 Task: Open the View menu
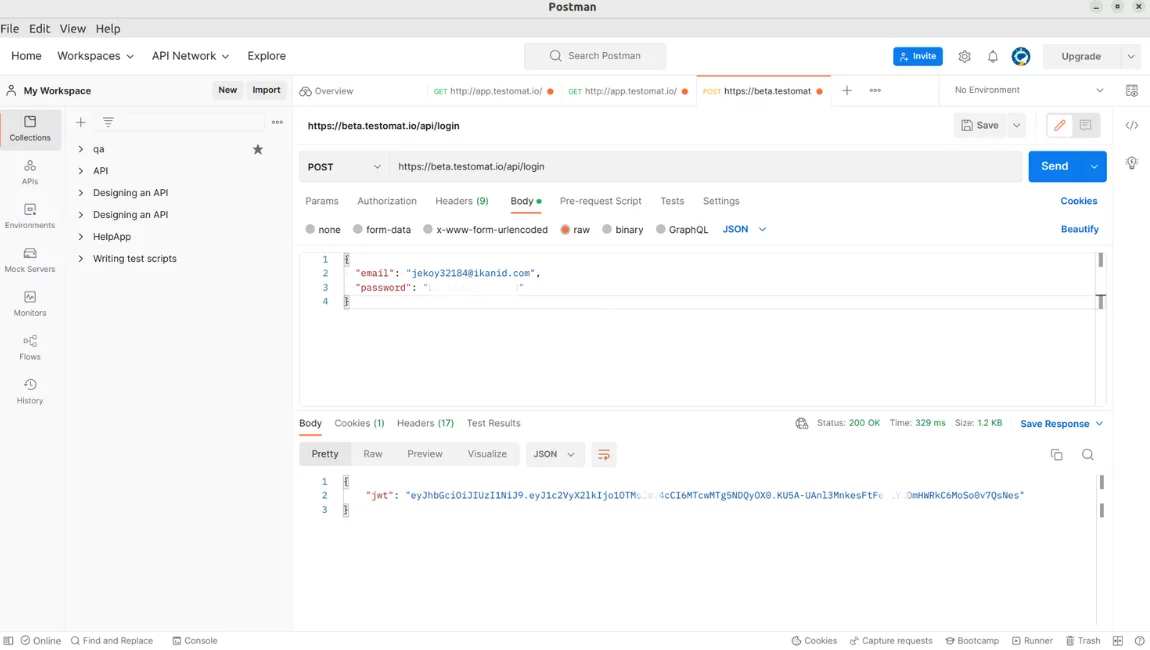click(x=72, y=29)
